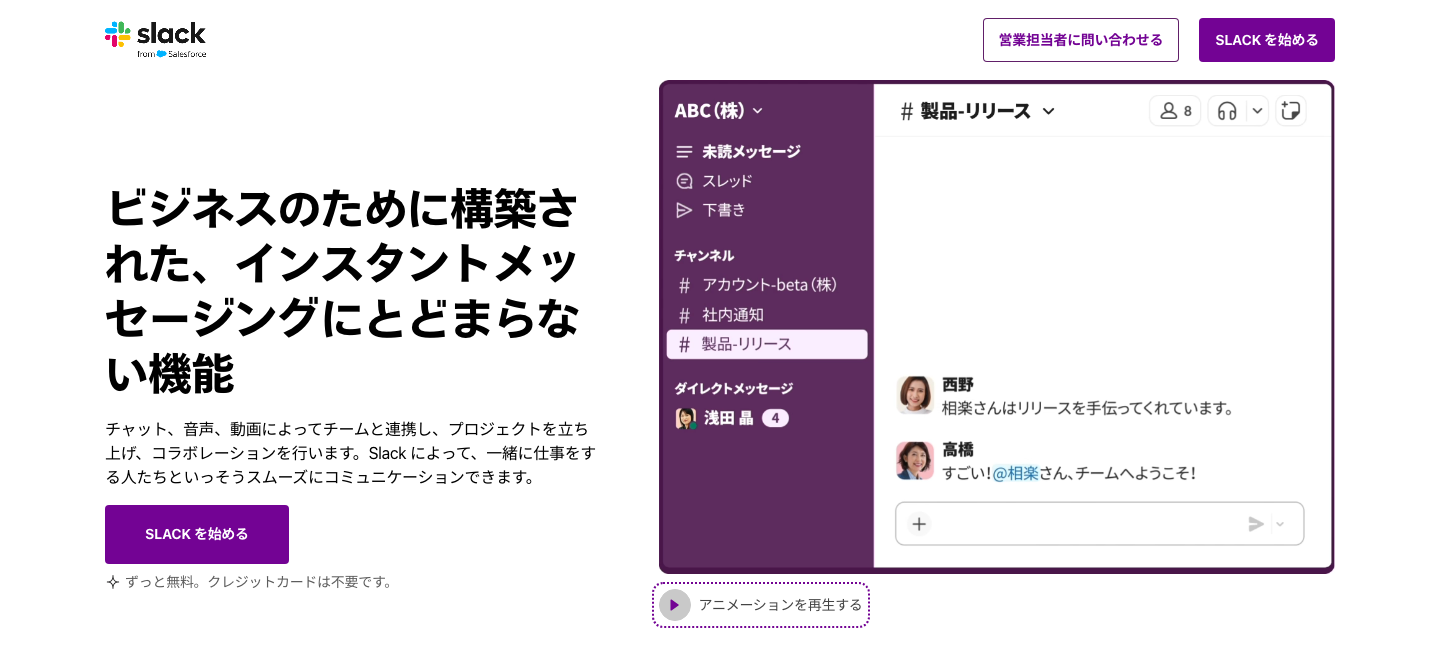
Task: Expand the huddle options chevron
Action: pos(1258,111)
